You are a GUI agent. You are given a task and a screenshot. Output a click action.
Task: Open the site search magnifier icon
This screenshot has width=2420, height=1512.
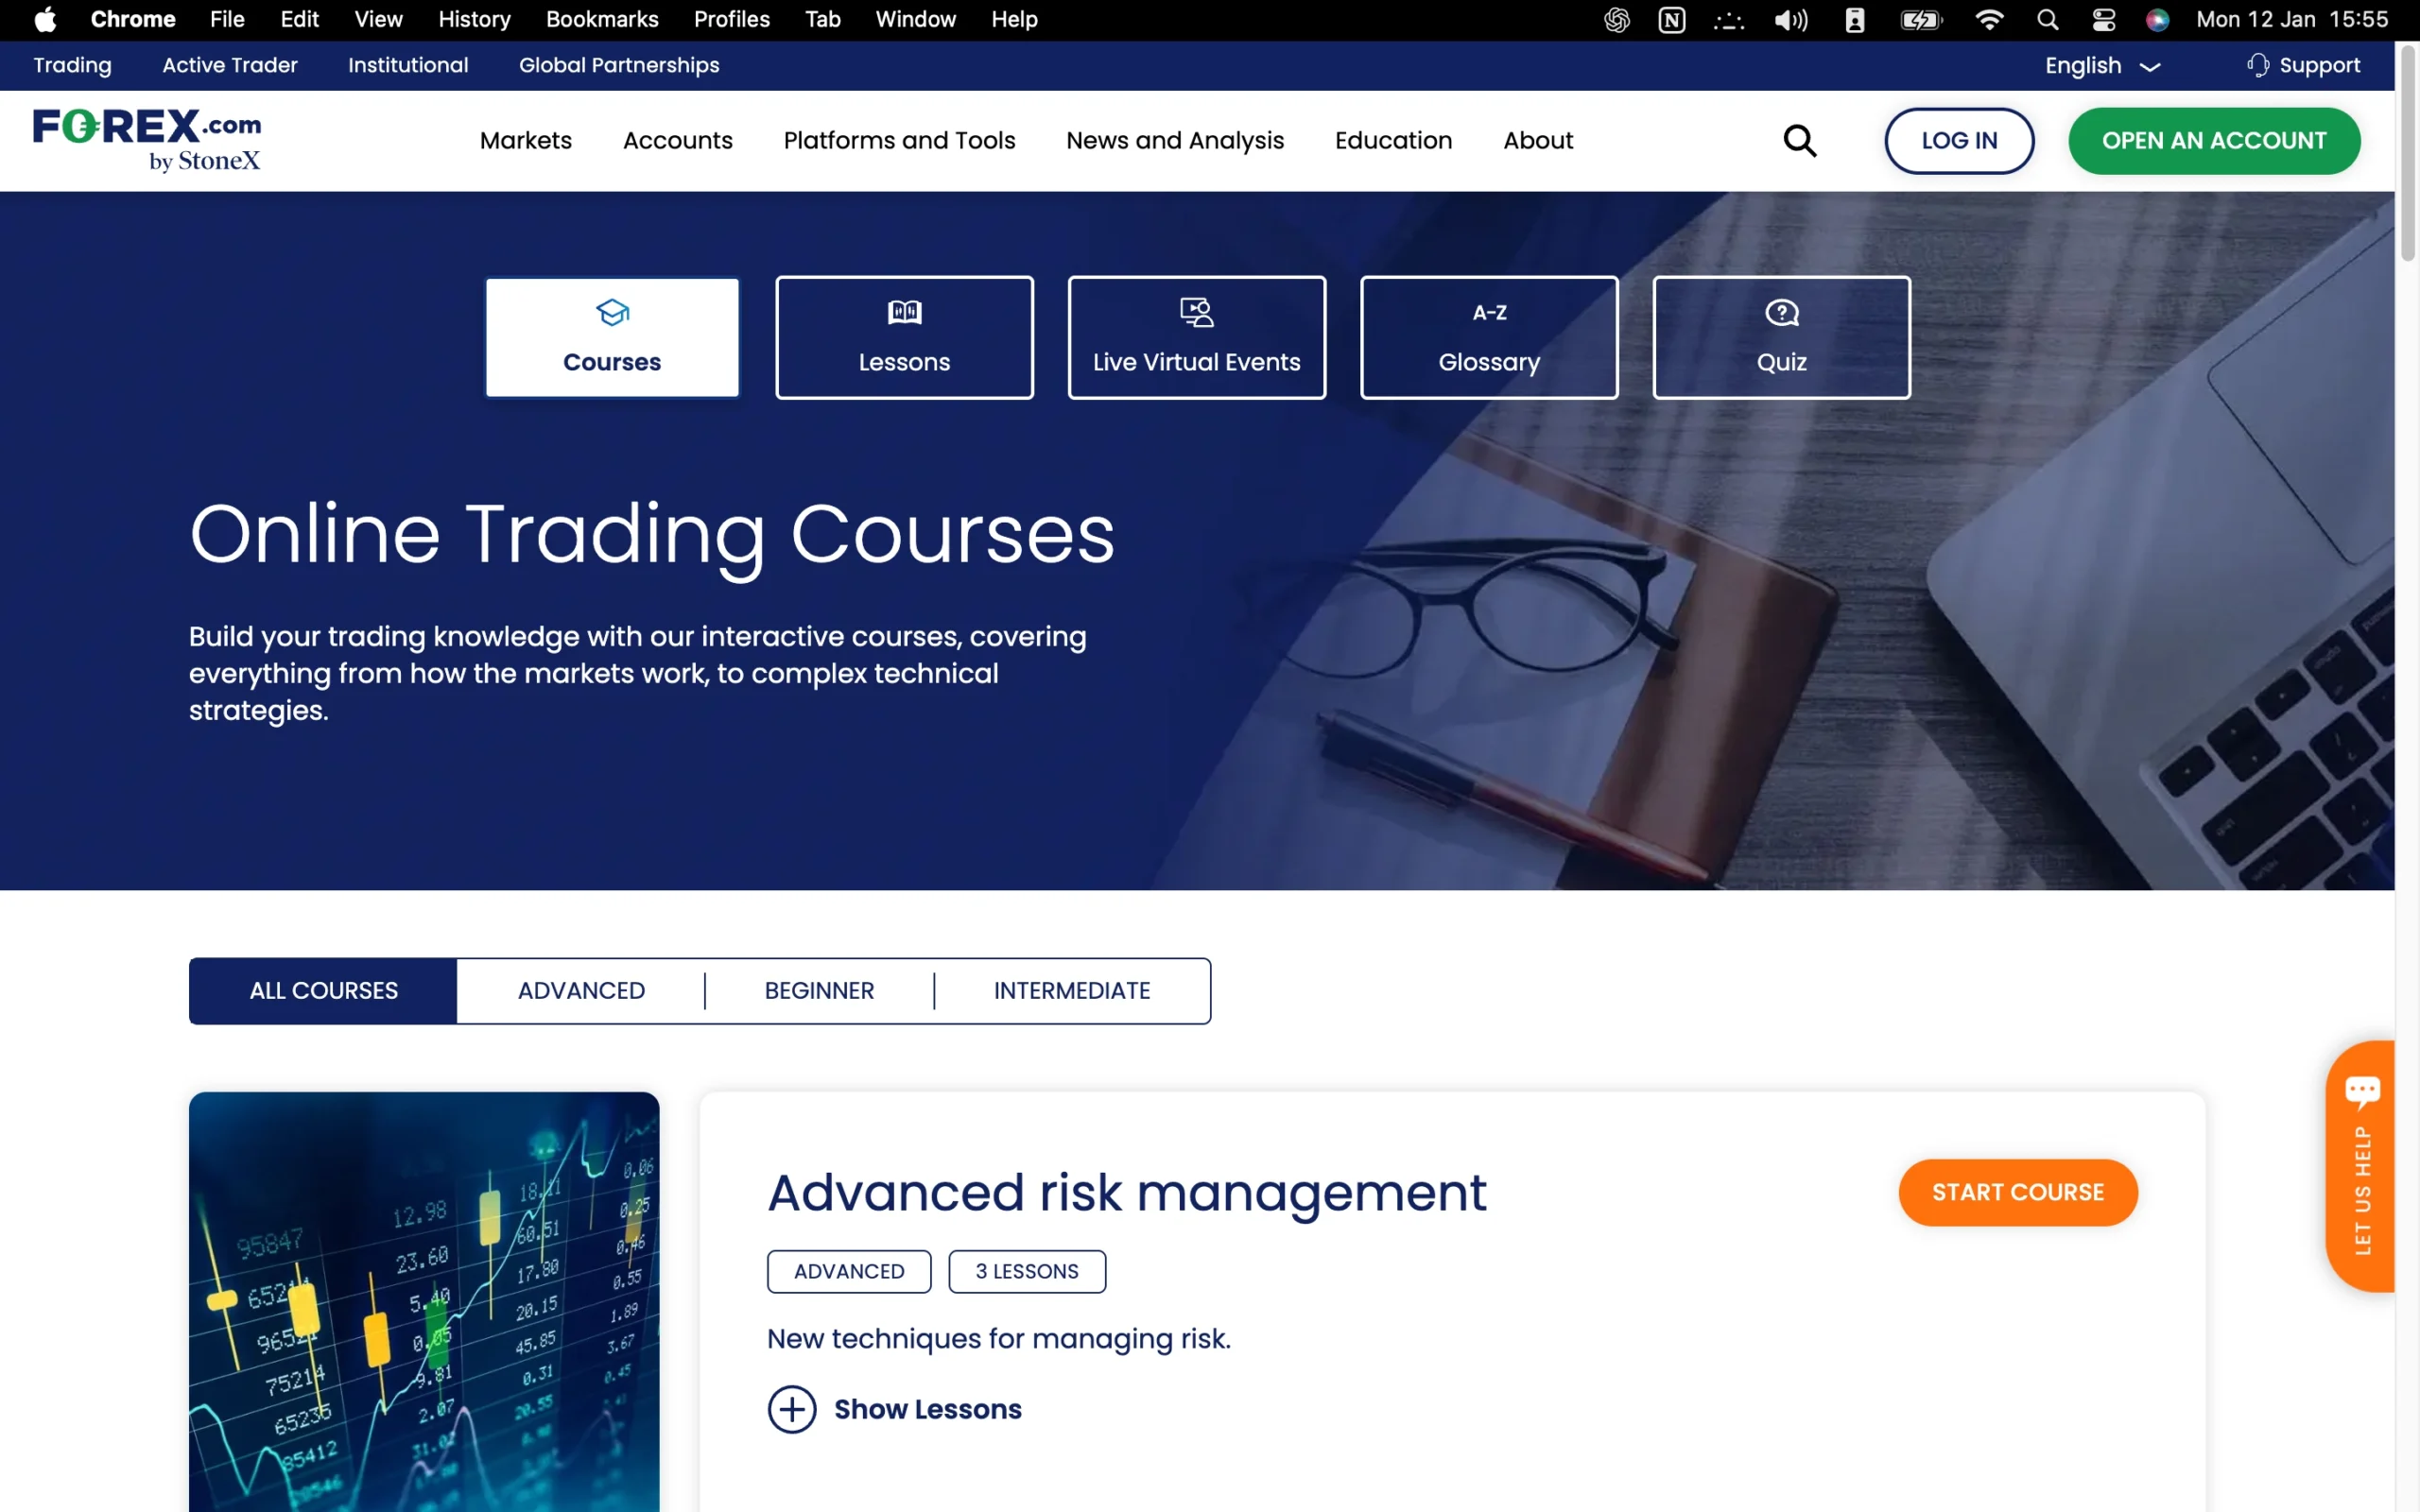tap(1800, 140)
